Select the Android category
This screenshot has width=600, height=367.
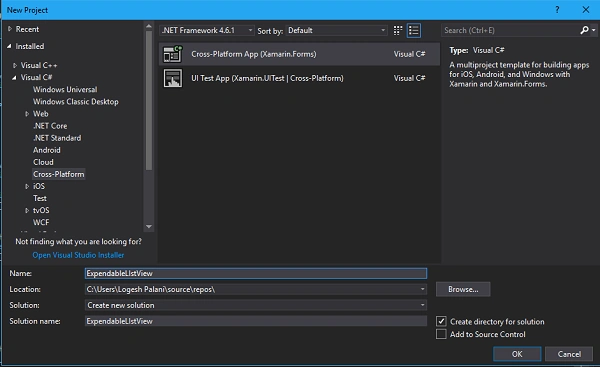pos(47,150)
